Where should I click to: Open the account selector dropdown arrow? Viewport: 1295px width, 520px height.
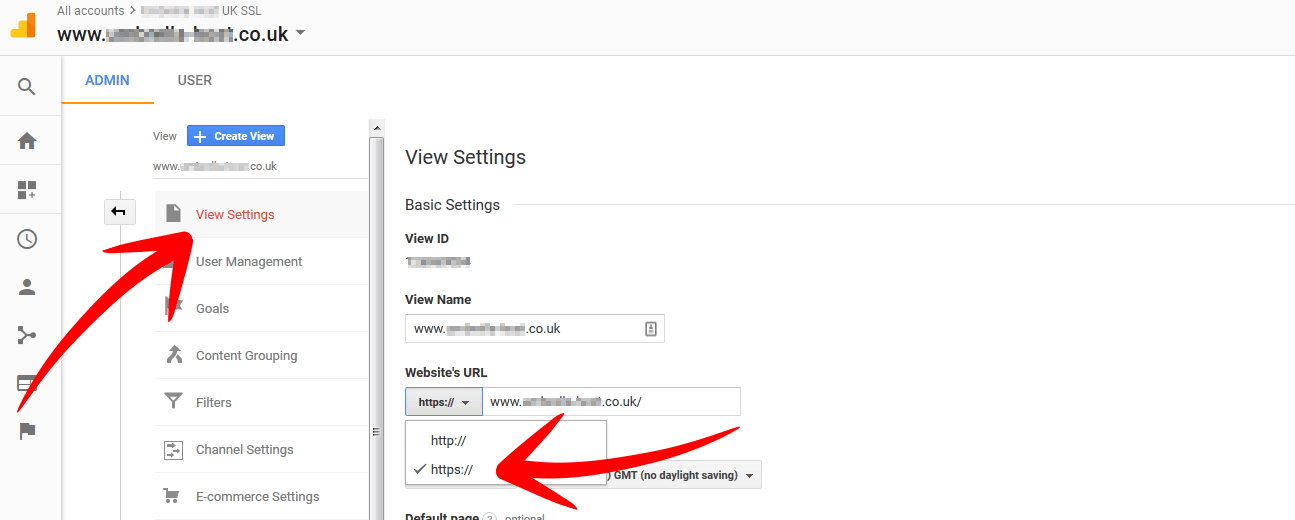[x=300, y=33]
